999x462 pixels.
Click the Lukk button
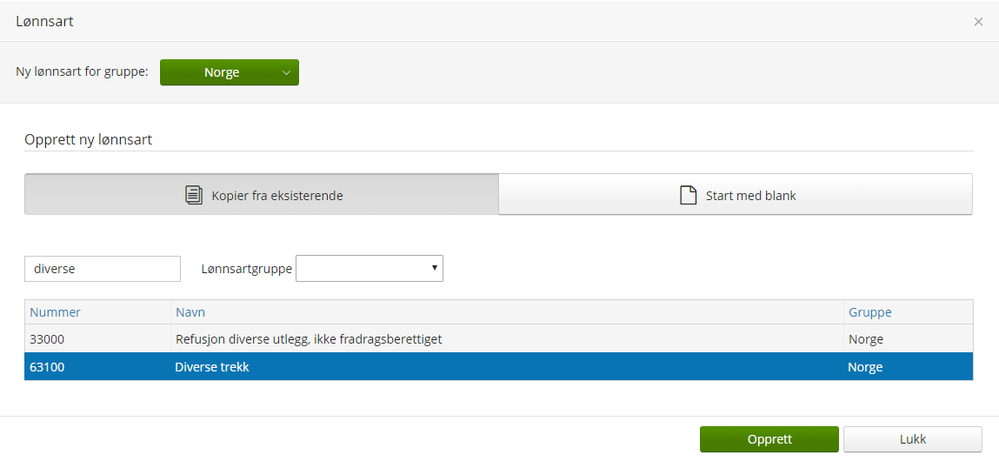(912, 439)
